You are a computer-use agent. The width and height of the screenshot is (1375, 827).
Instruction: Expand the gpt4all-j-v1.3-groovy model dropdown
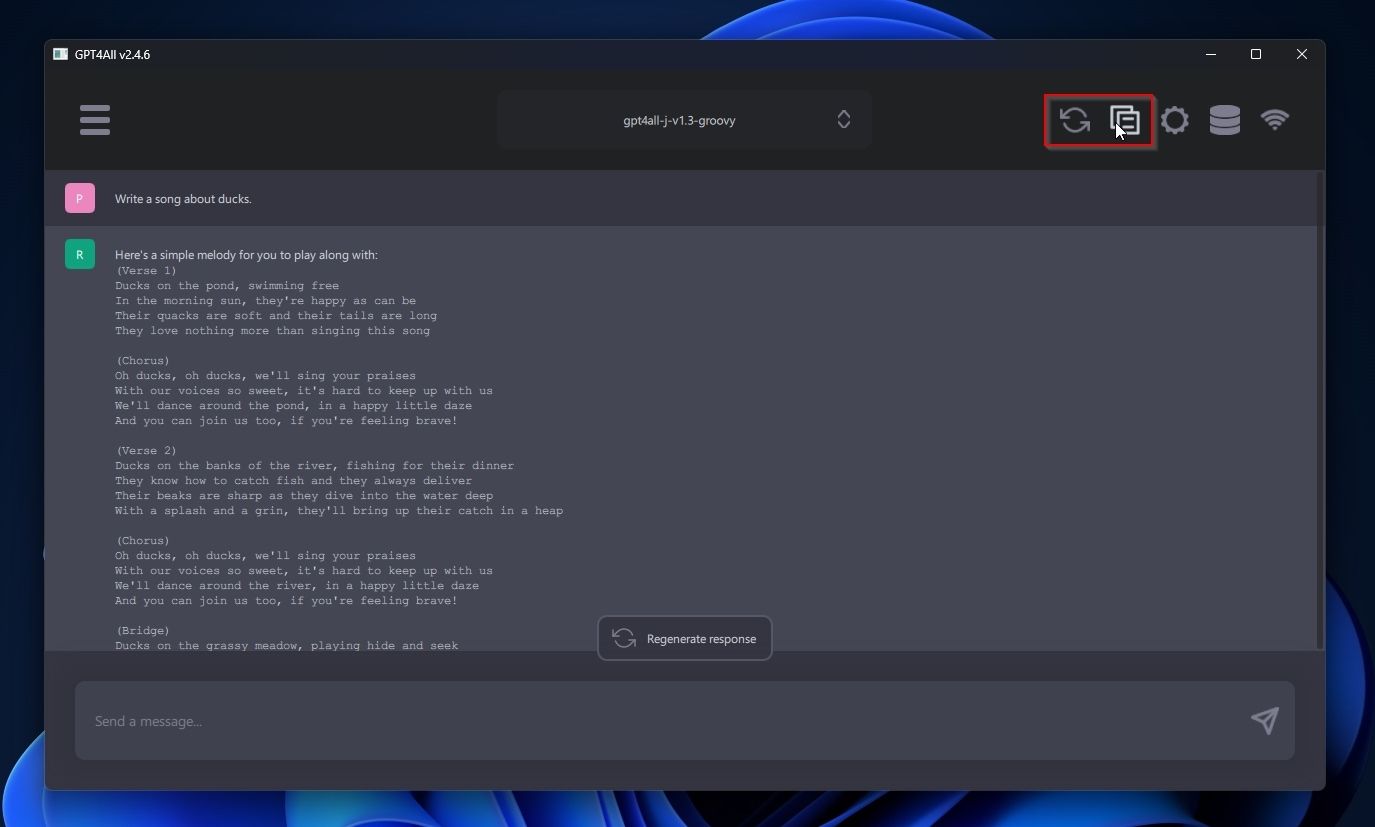679,120
